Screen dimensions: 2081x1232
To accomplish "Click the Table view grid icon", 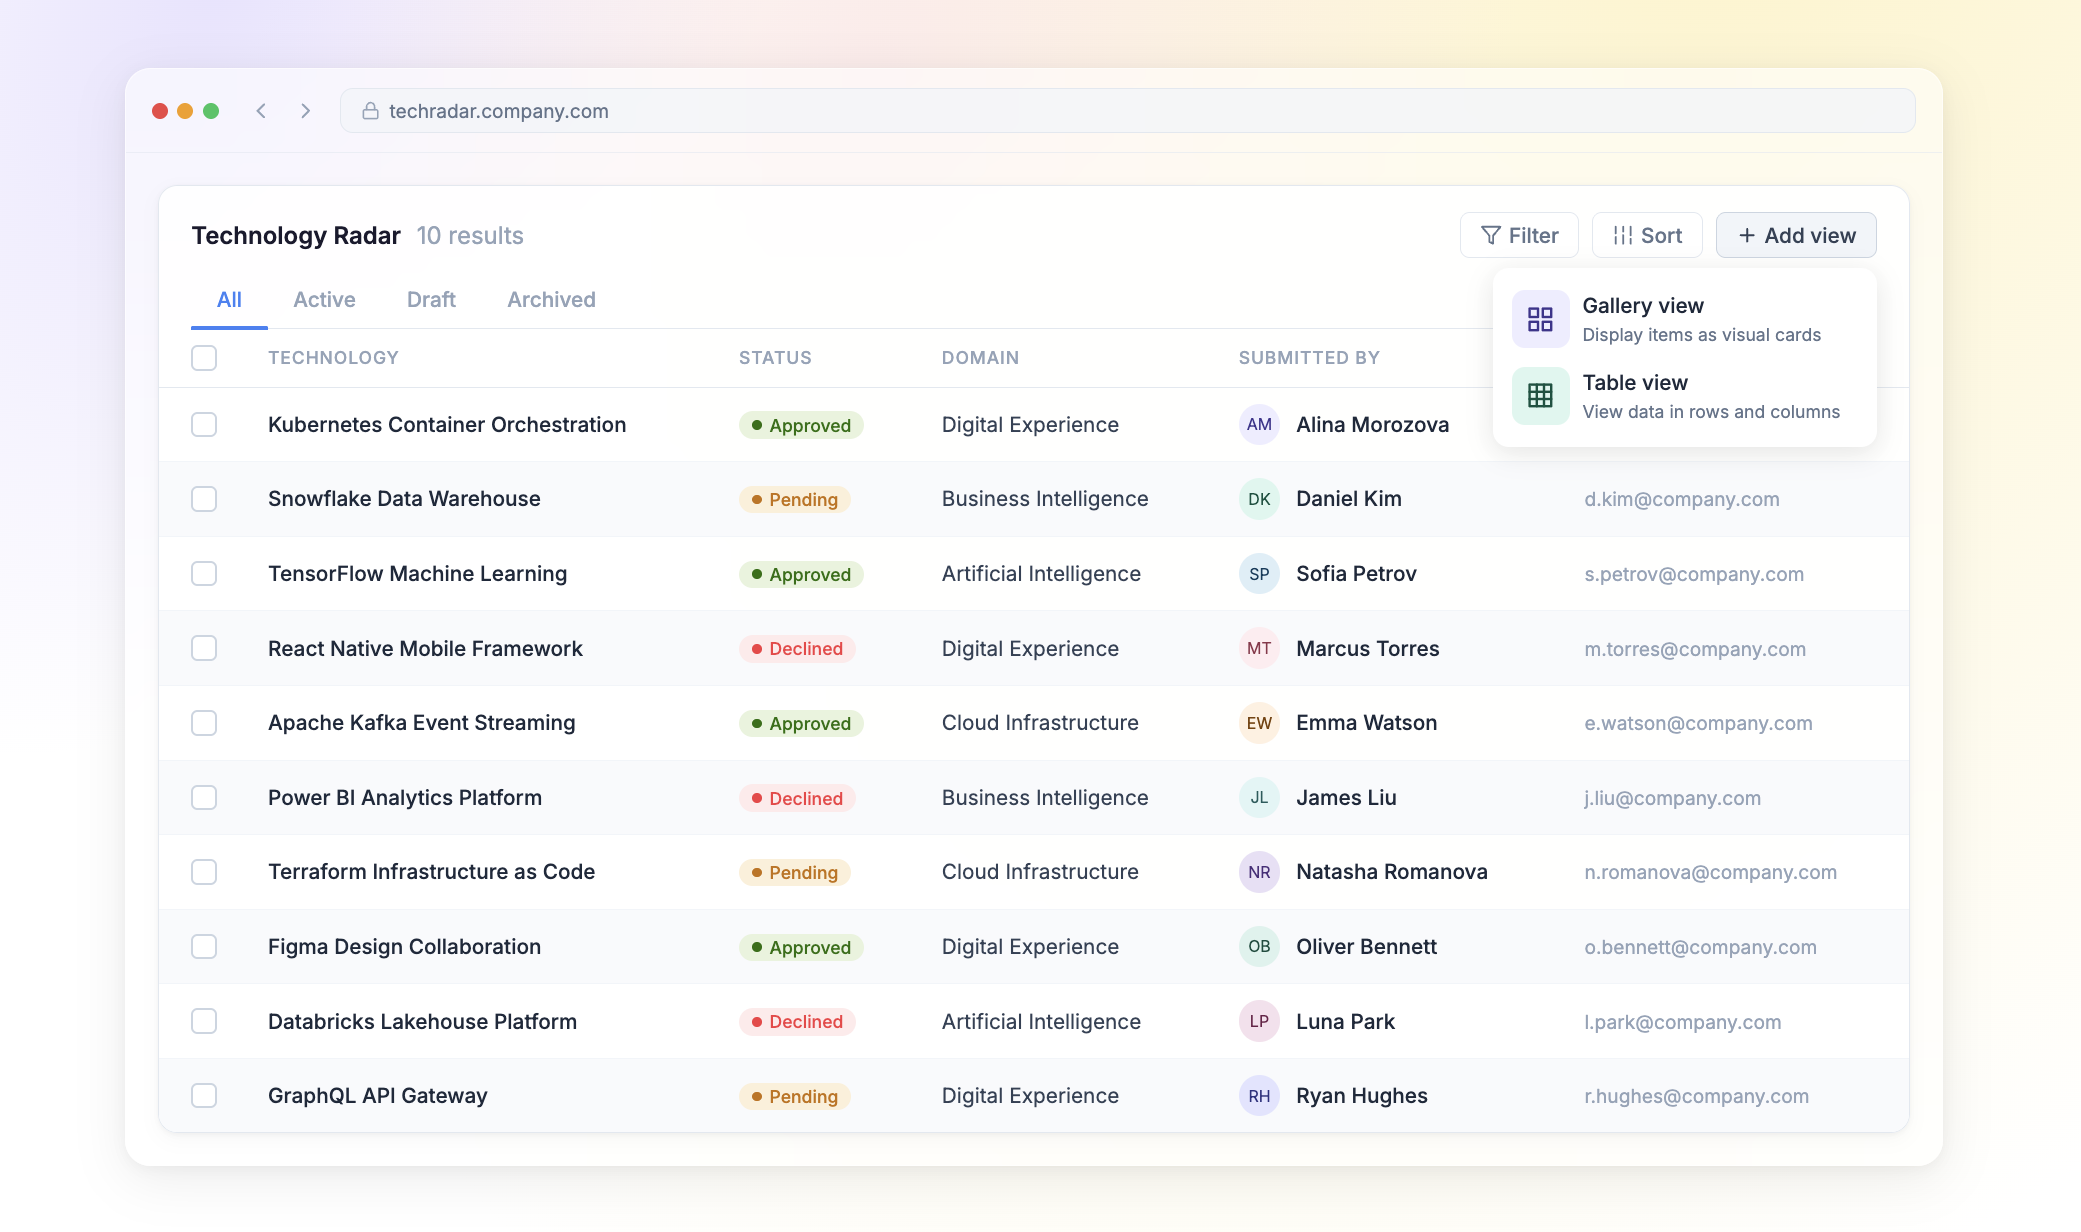I will (1540, 396).
